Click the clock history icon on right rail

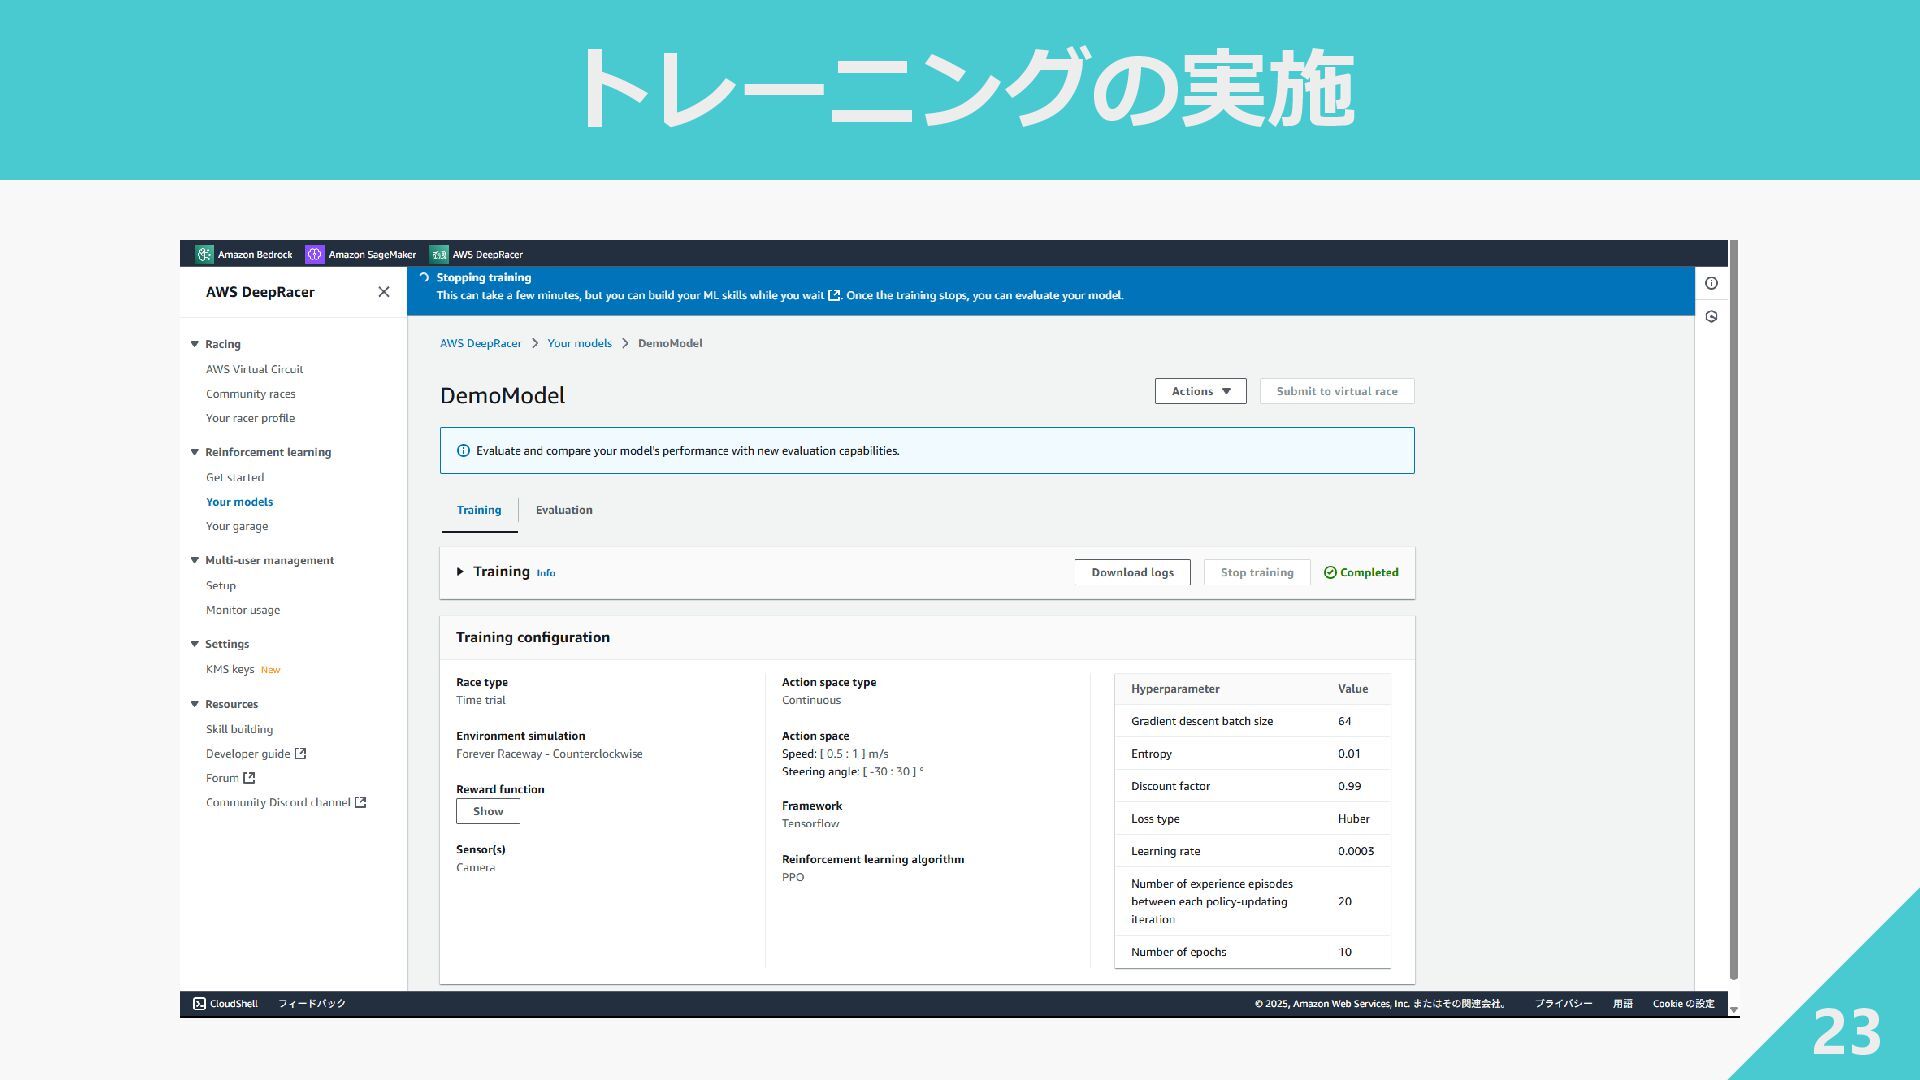point(1711,317)
